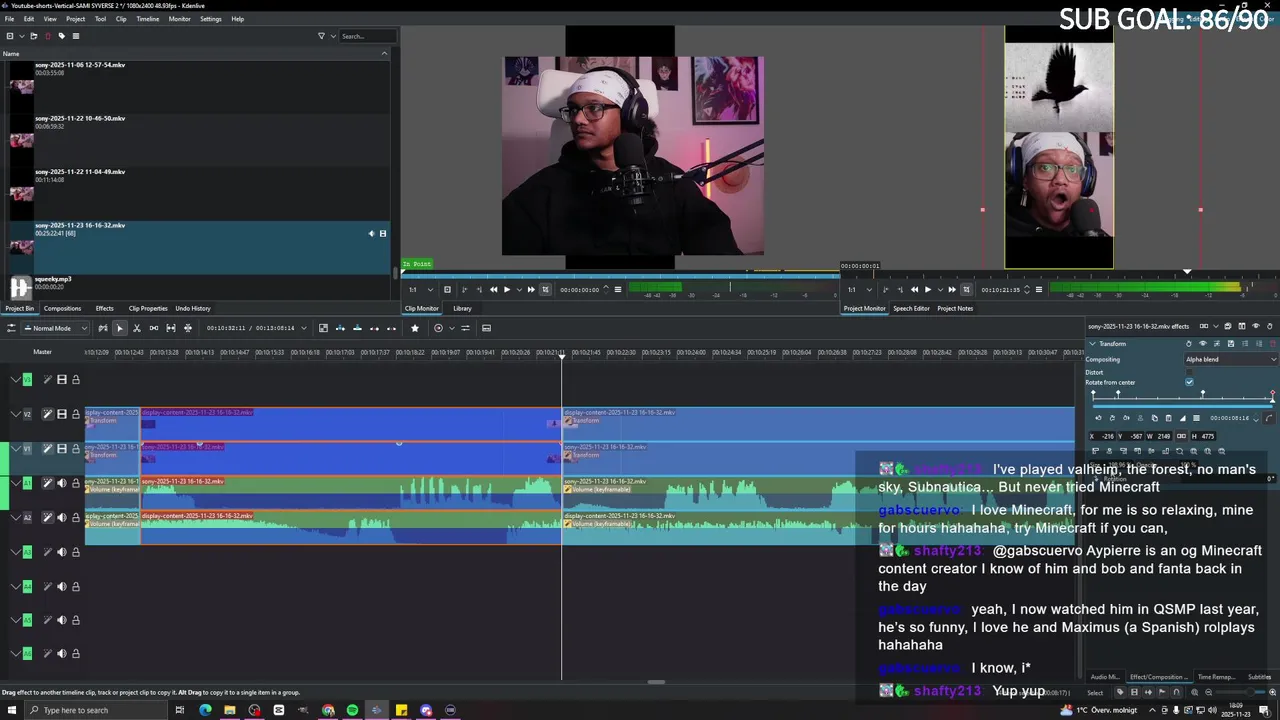
Task: Open effects wand on track A1
Action: [x=47, y=483]
